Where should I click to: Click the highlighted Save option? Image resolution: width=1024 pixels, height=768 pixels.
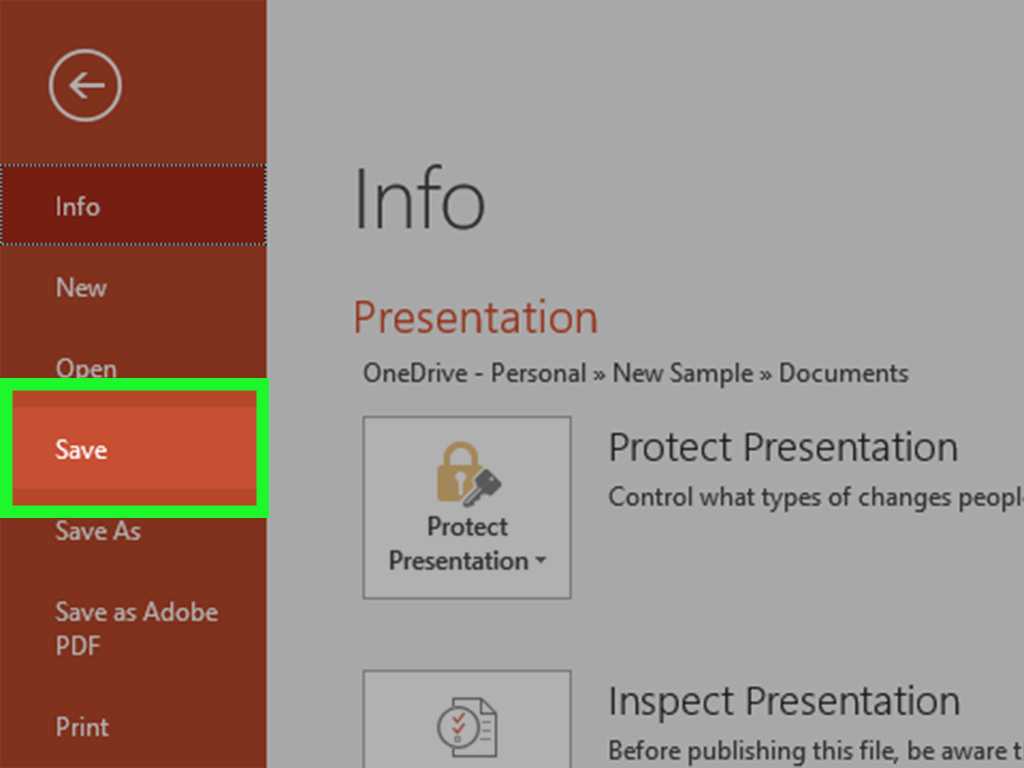(82, 450)
